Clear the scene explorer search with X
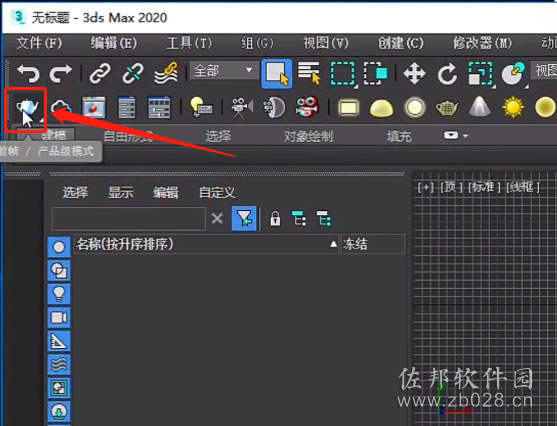 pos(217,219)
